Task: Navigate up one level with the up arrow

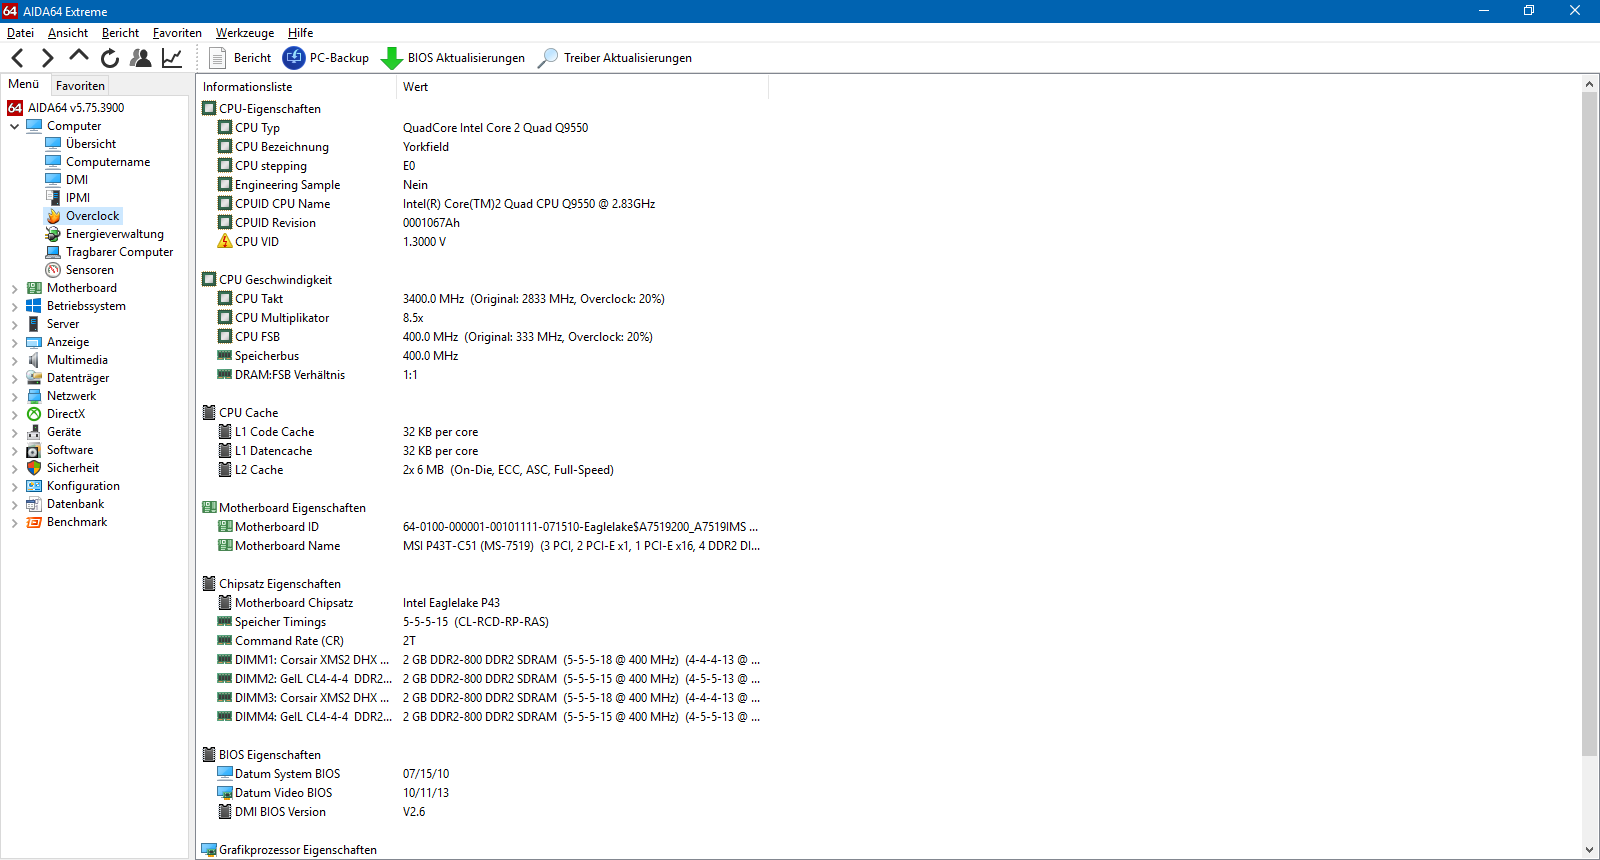Action: [x=79, y=56]
